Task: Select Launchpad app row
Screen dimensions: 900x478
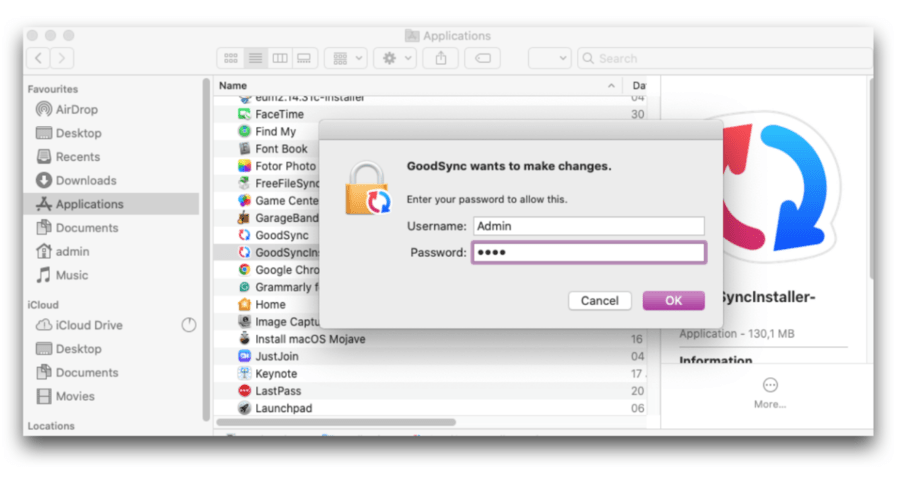Action: click(x=429, y=408)
